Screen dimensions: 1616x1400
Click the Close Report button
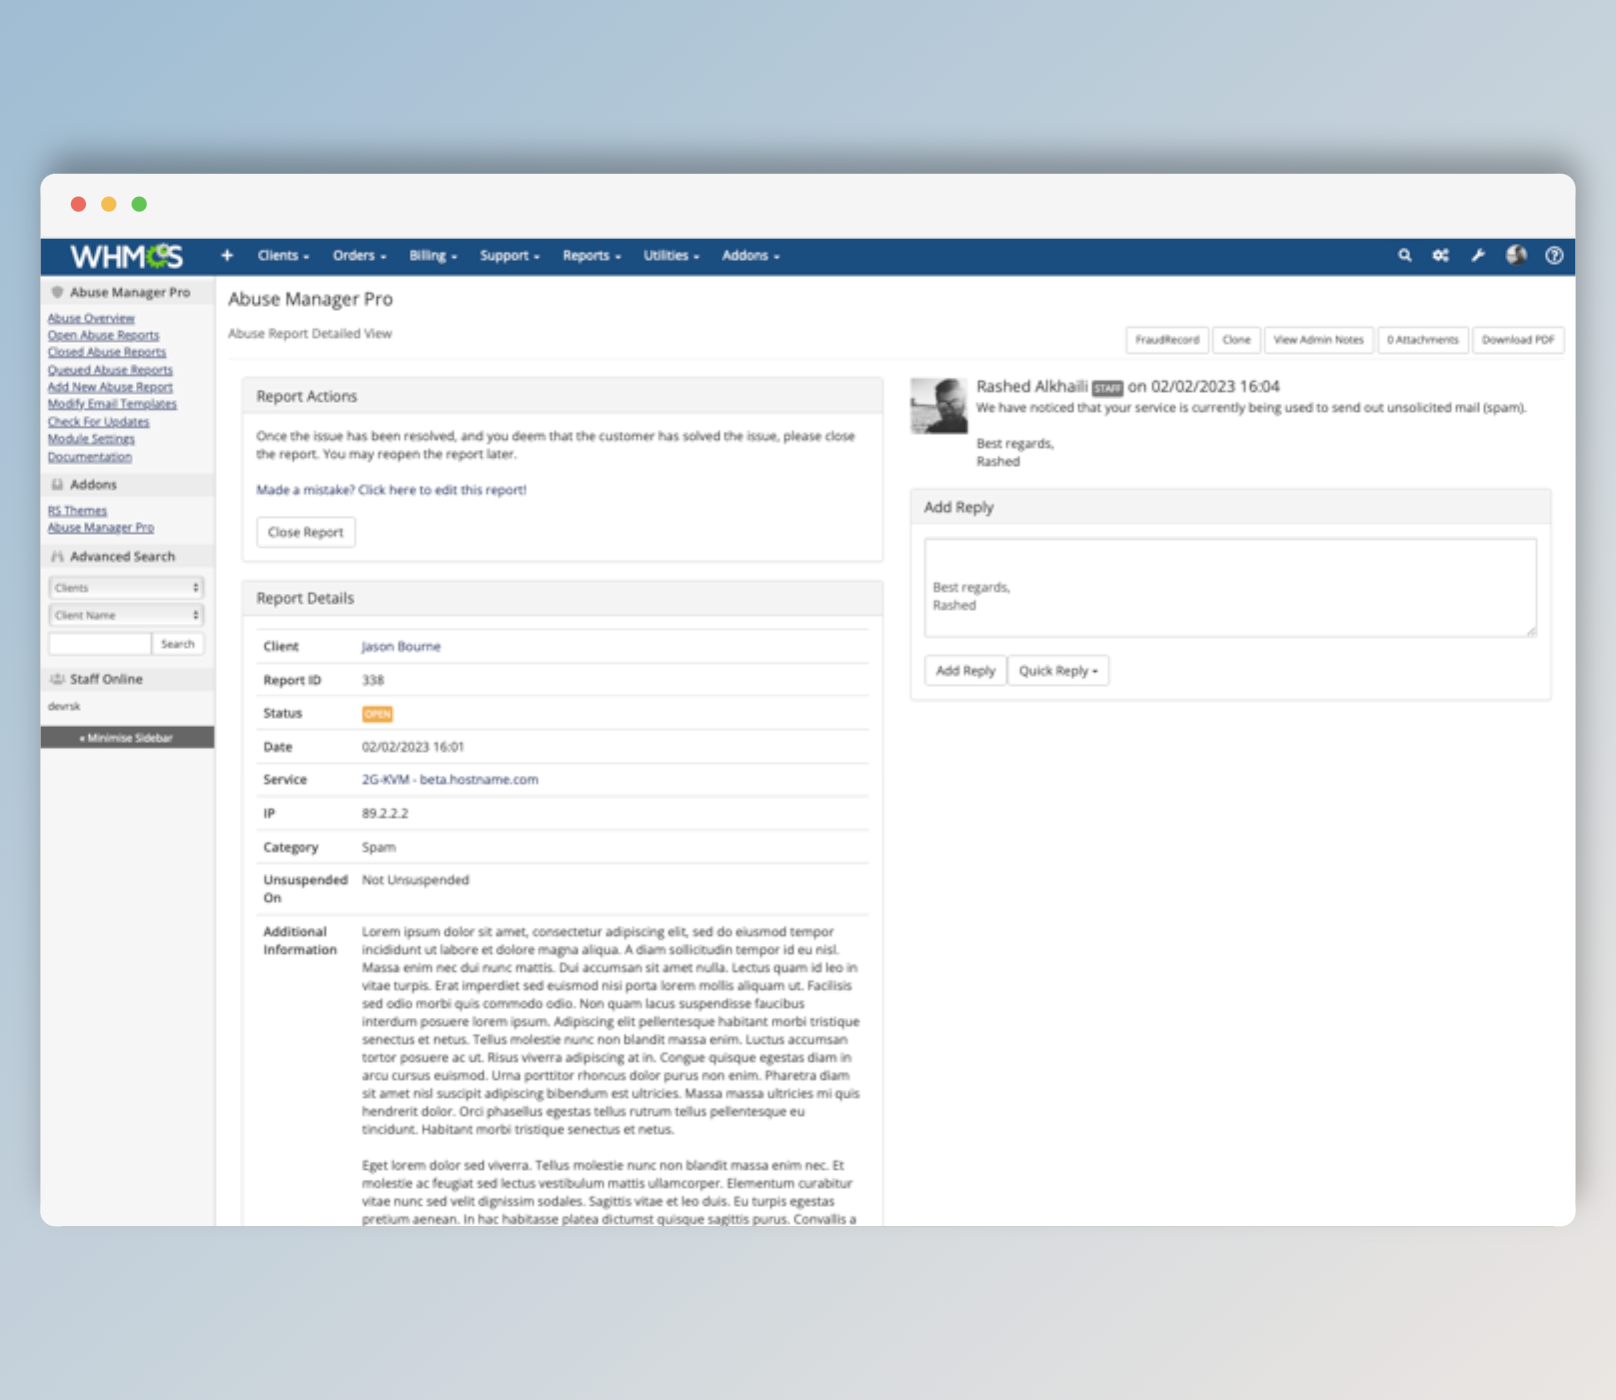[x=305, y=532]
